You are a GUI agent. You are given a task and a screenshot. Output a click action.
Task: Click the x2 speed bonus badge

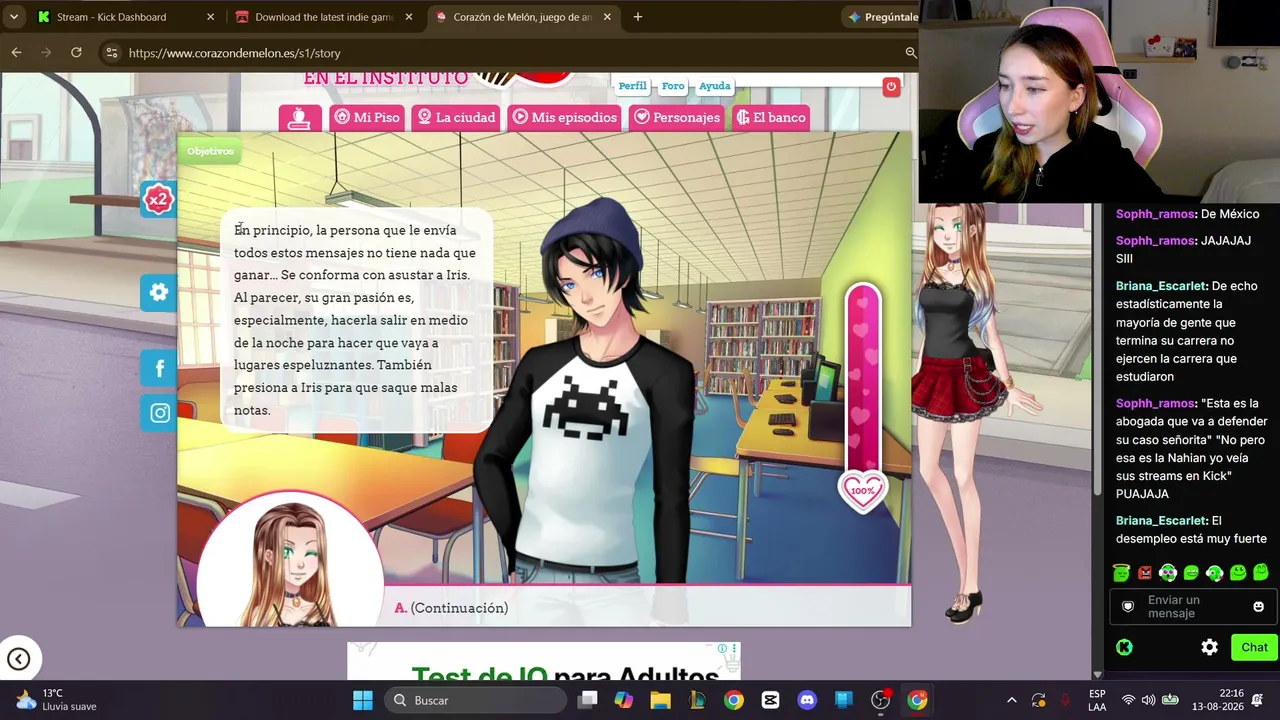tap(158, 200)
